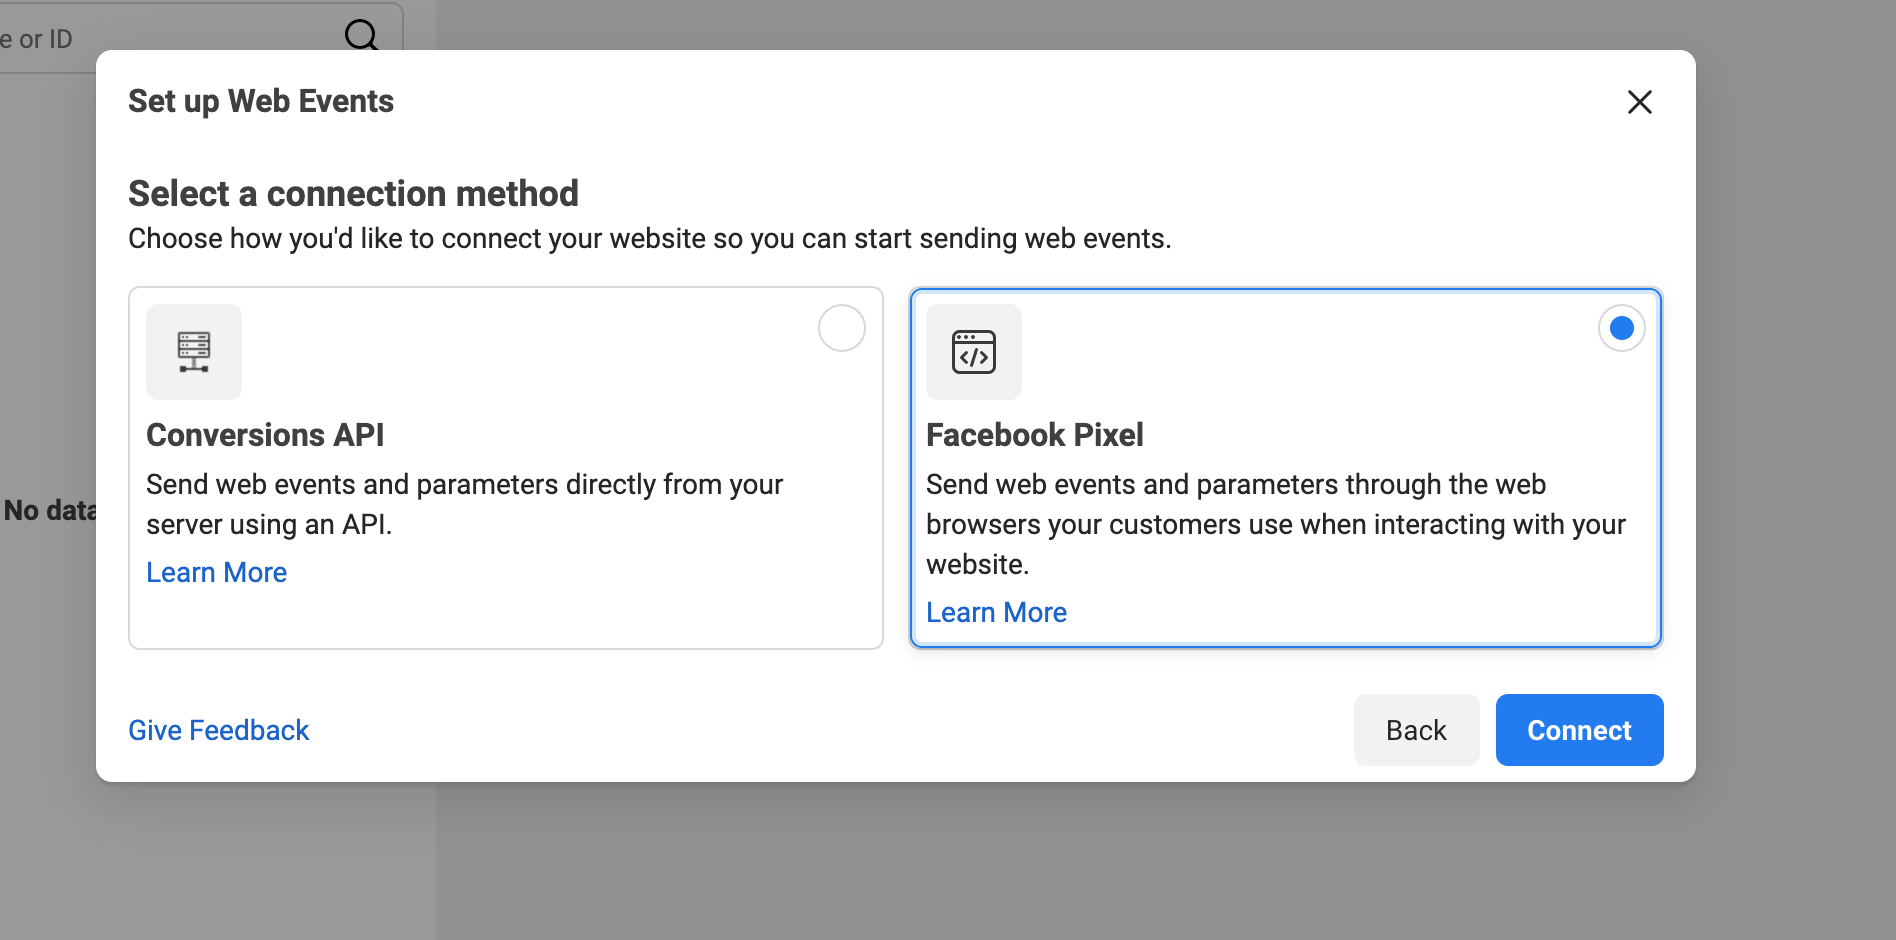Click the 'No data' text behind dialog
This screenshot has width=1896, height=940.
tap(50, 510)
